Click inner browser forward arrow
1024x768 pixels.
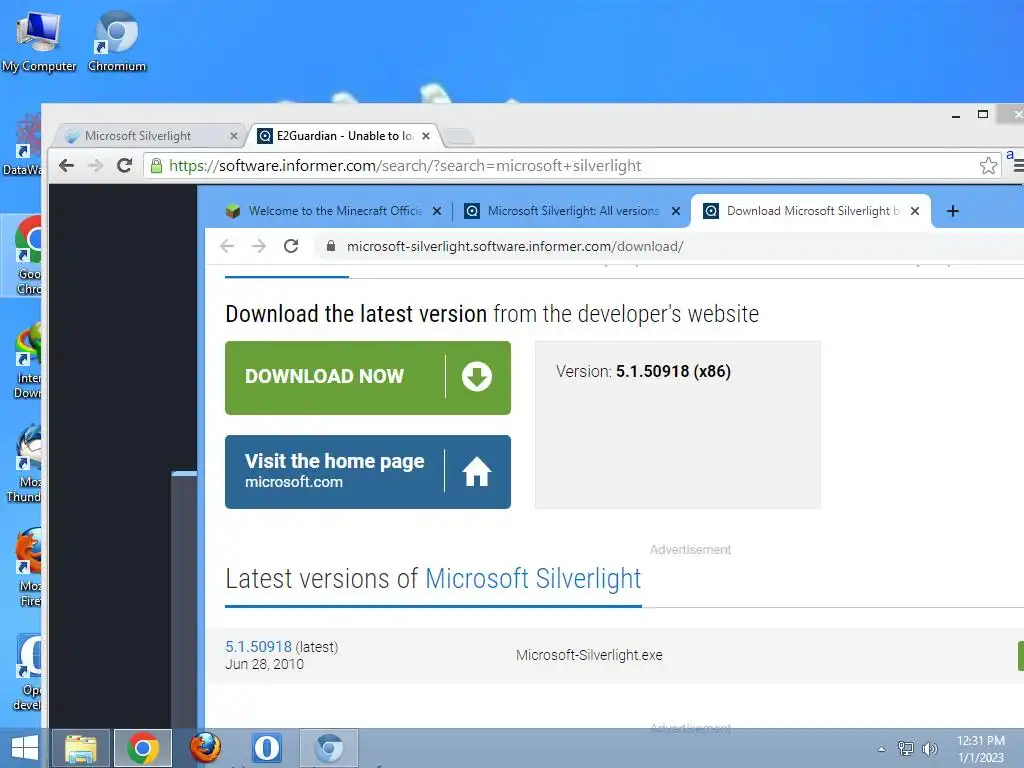pyautogui.click(x=259, y=246)
